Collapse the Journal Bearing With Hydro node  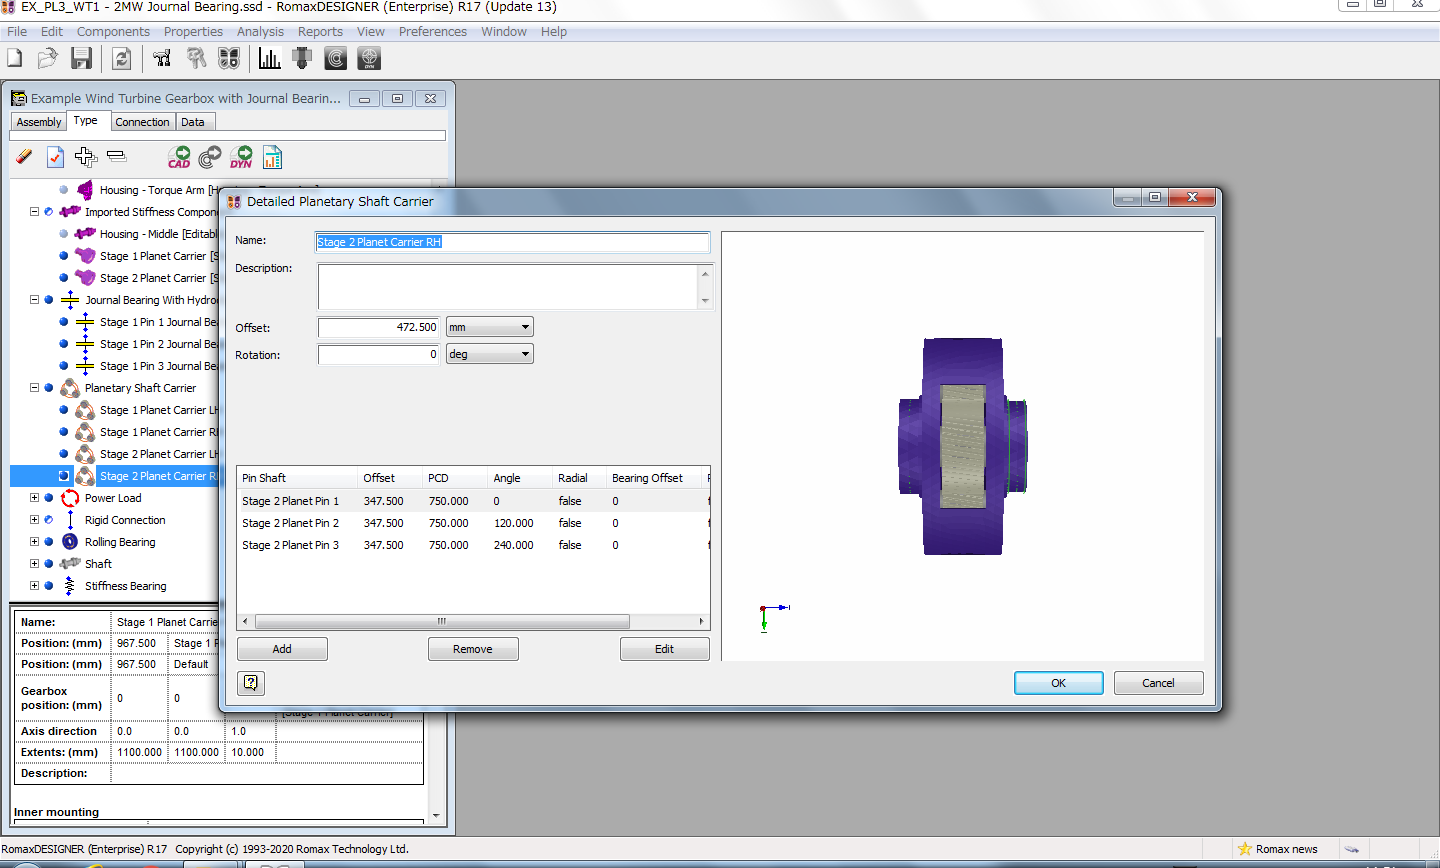[x=34, y=300]
